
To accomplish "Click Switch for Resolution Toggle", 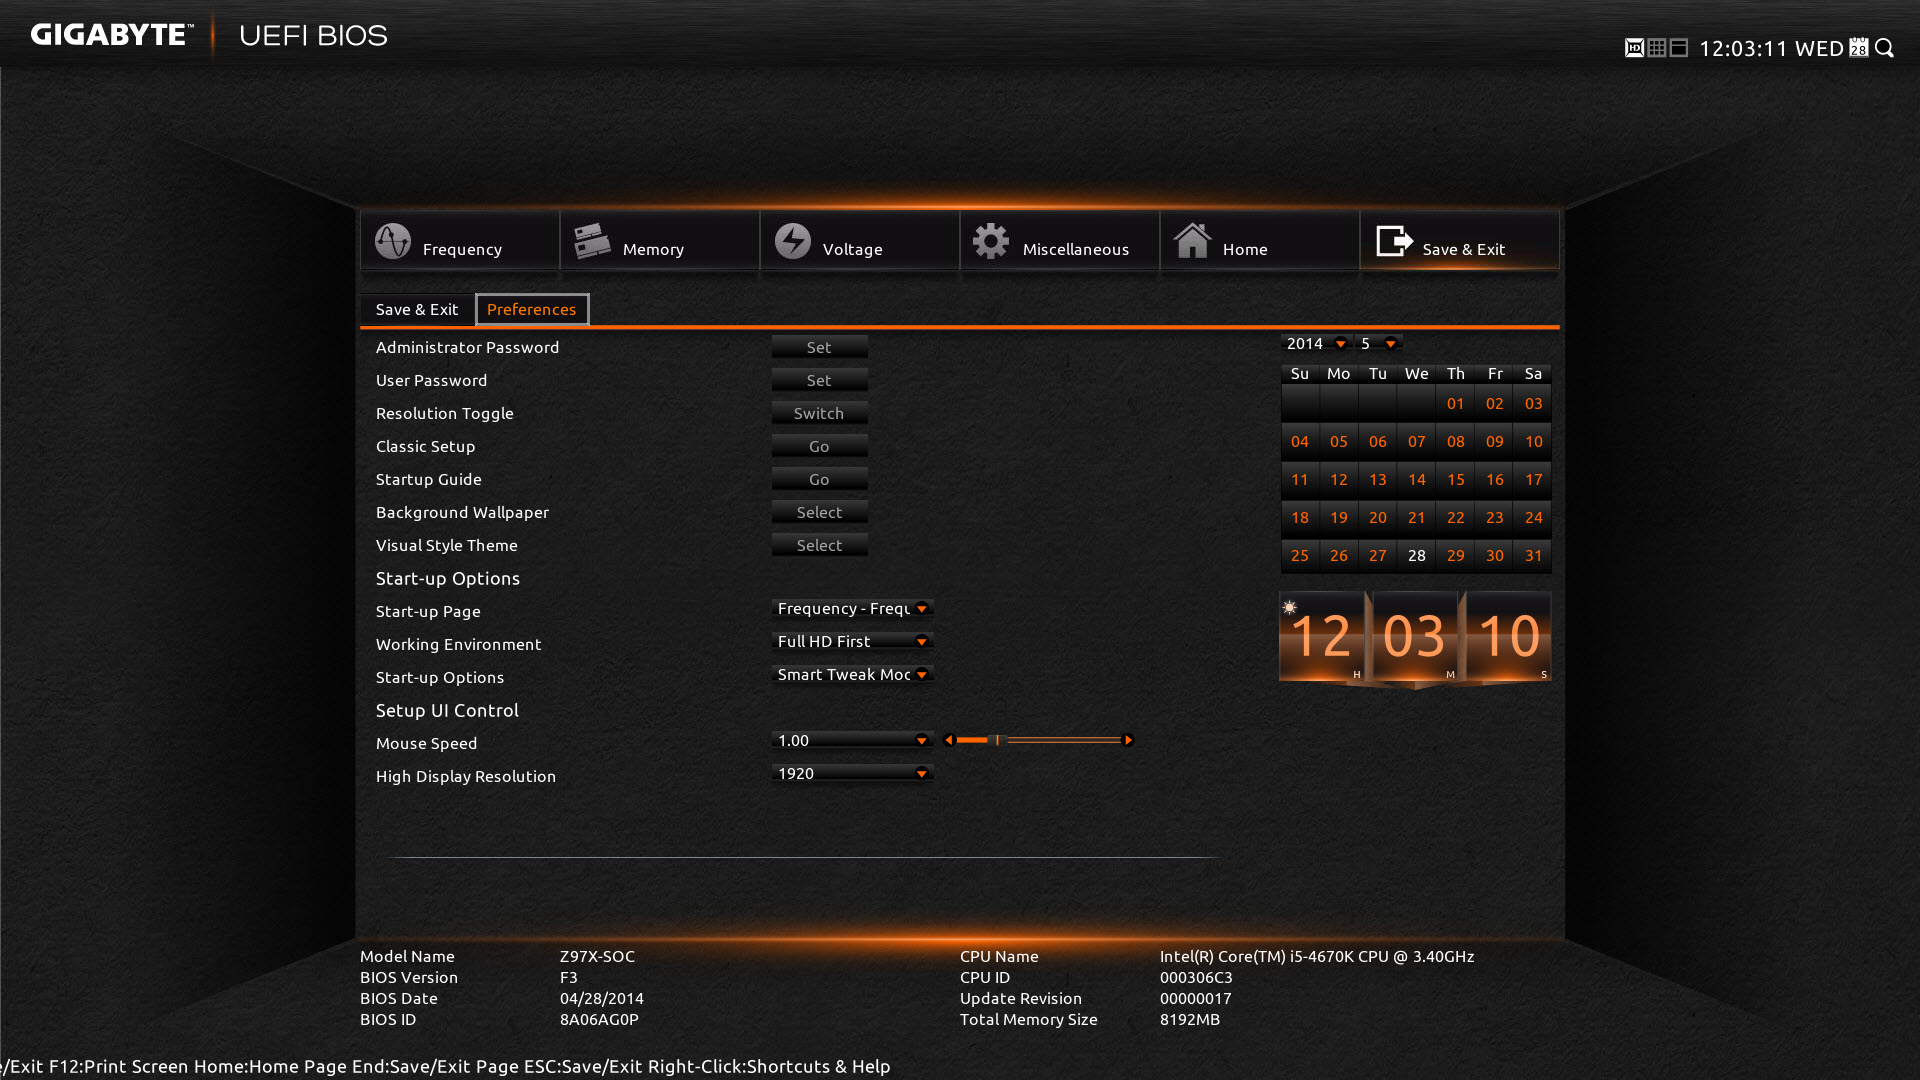I will [819, 414].
